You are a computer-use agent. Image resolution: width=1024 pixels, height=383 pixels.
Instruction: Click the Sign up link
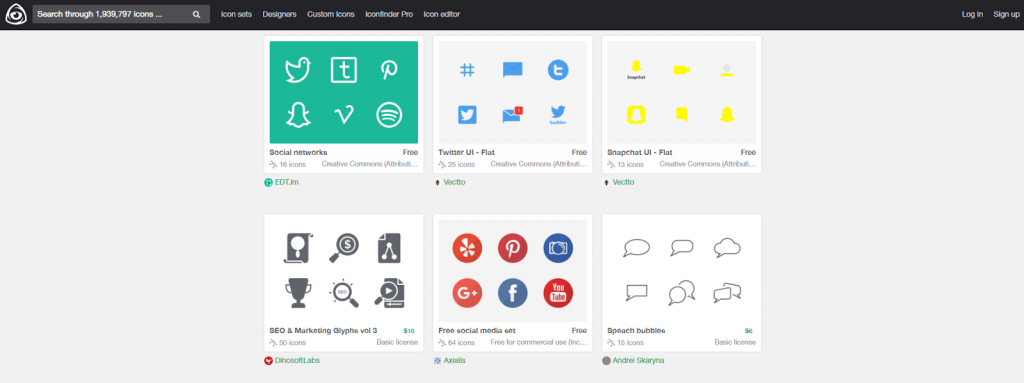coord(1006,14)
